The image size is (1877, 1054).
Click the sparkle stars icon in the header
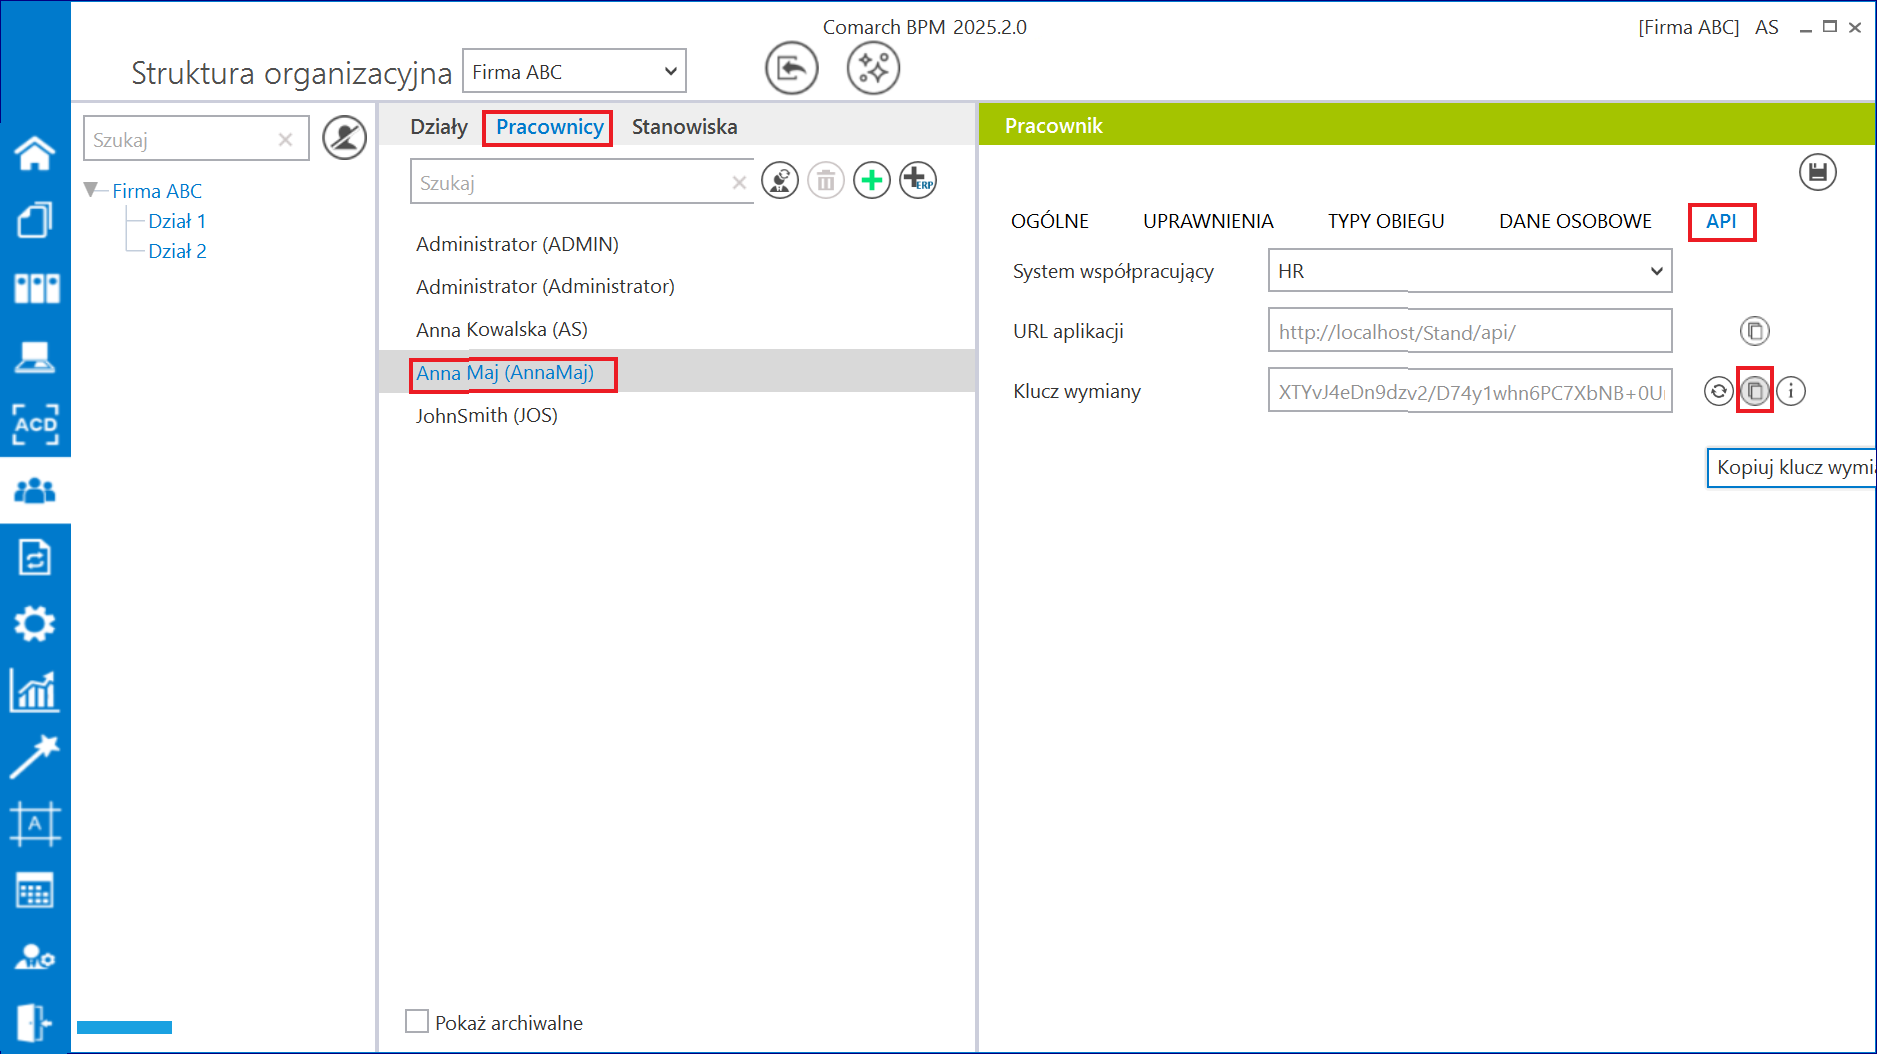(873, 69)
